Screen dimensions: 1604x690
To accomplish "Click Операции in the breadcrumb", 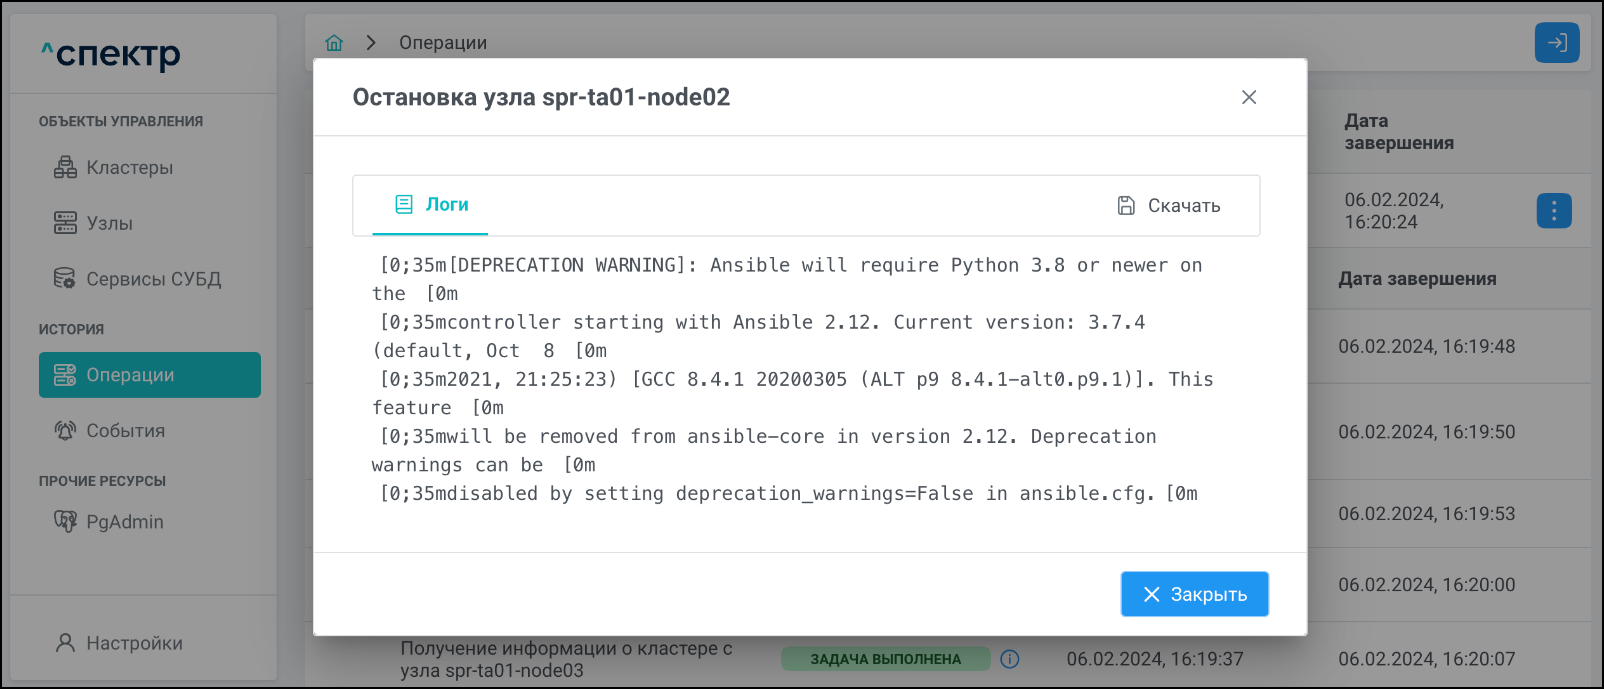I will click(x=443, y=43).
